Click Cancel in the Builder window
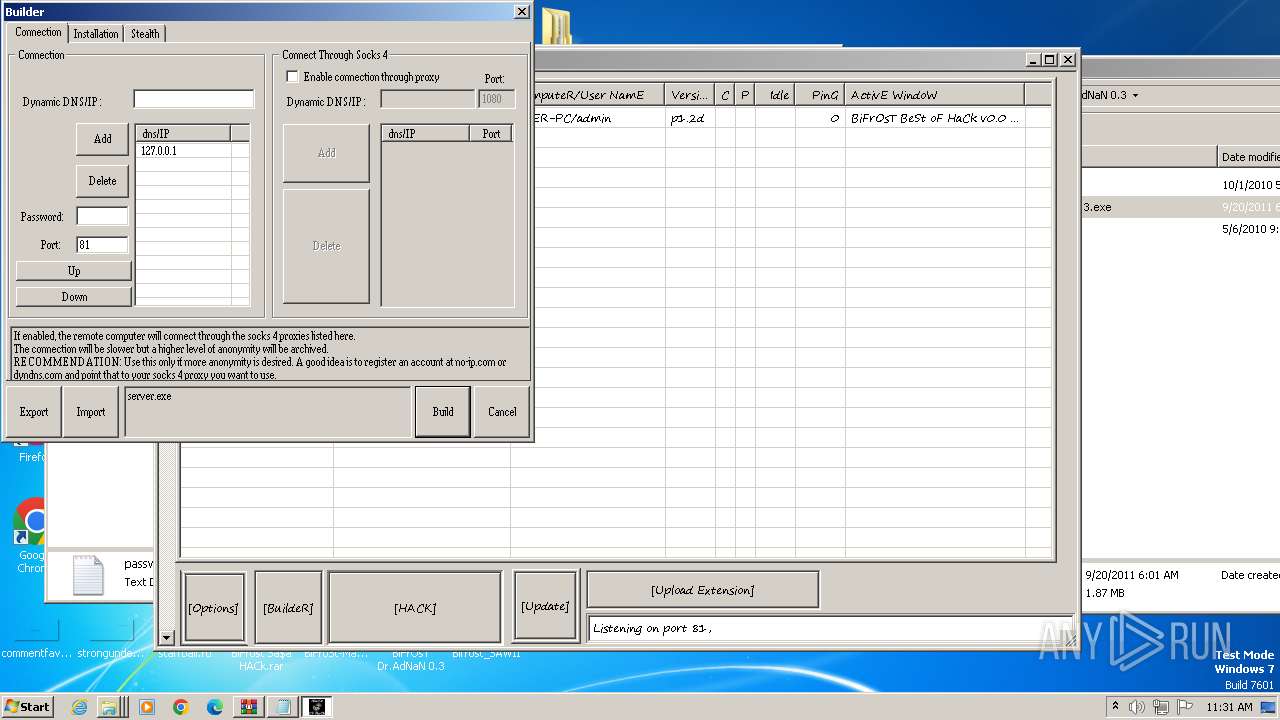This screenshot has height=720, width=1280. (x=502, y=412)
